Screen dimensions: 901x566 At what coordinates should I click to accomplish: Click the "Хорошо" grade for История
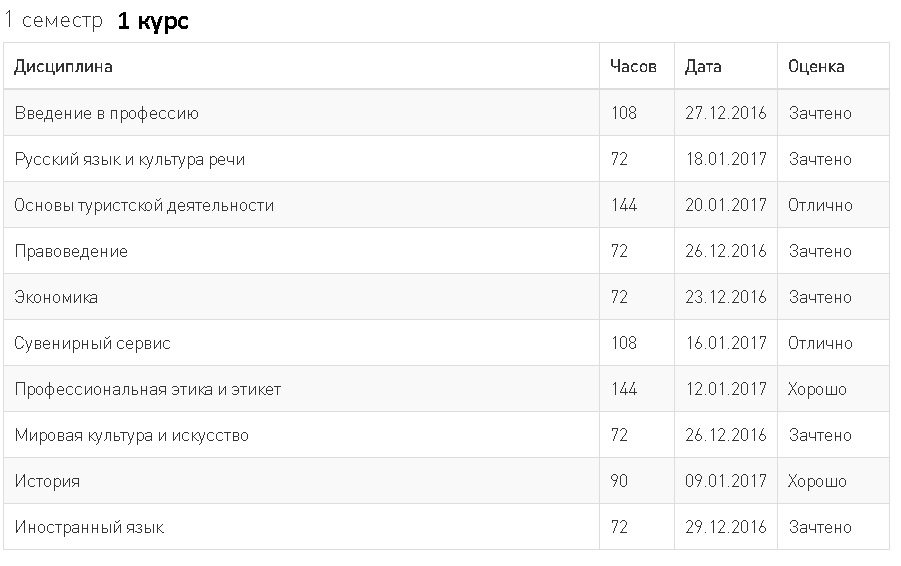point(817,481)
